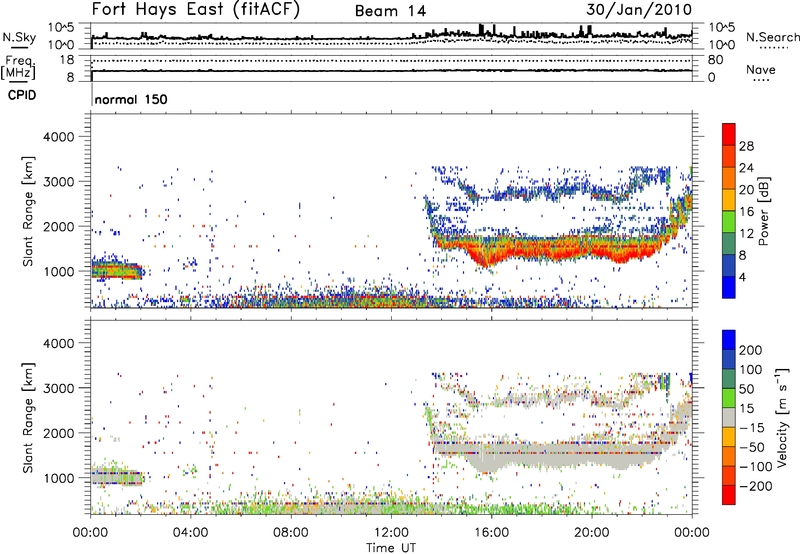Image resolution: width=800 pixels, height=554 pixels.
Task: Click the "Fort Hays East (fitACF)" title
Action: [196, 10]
